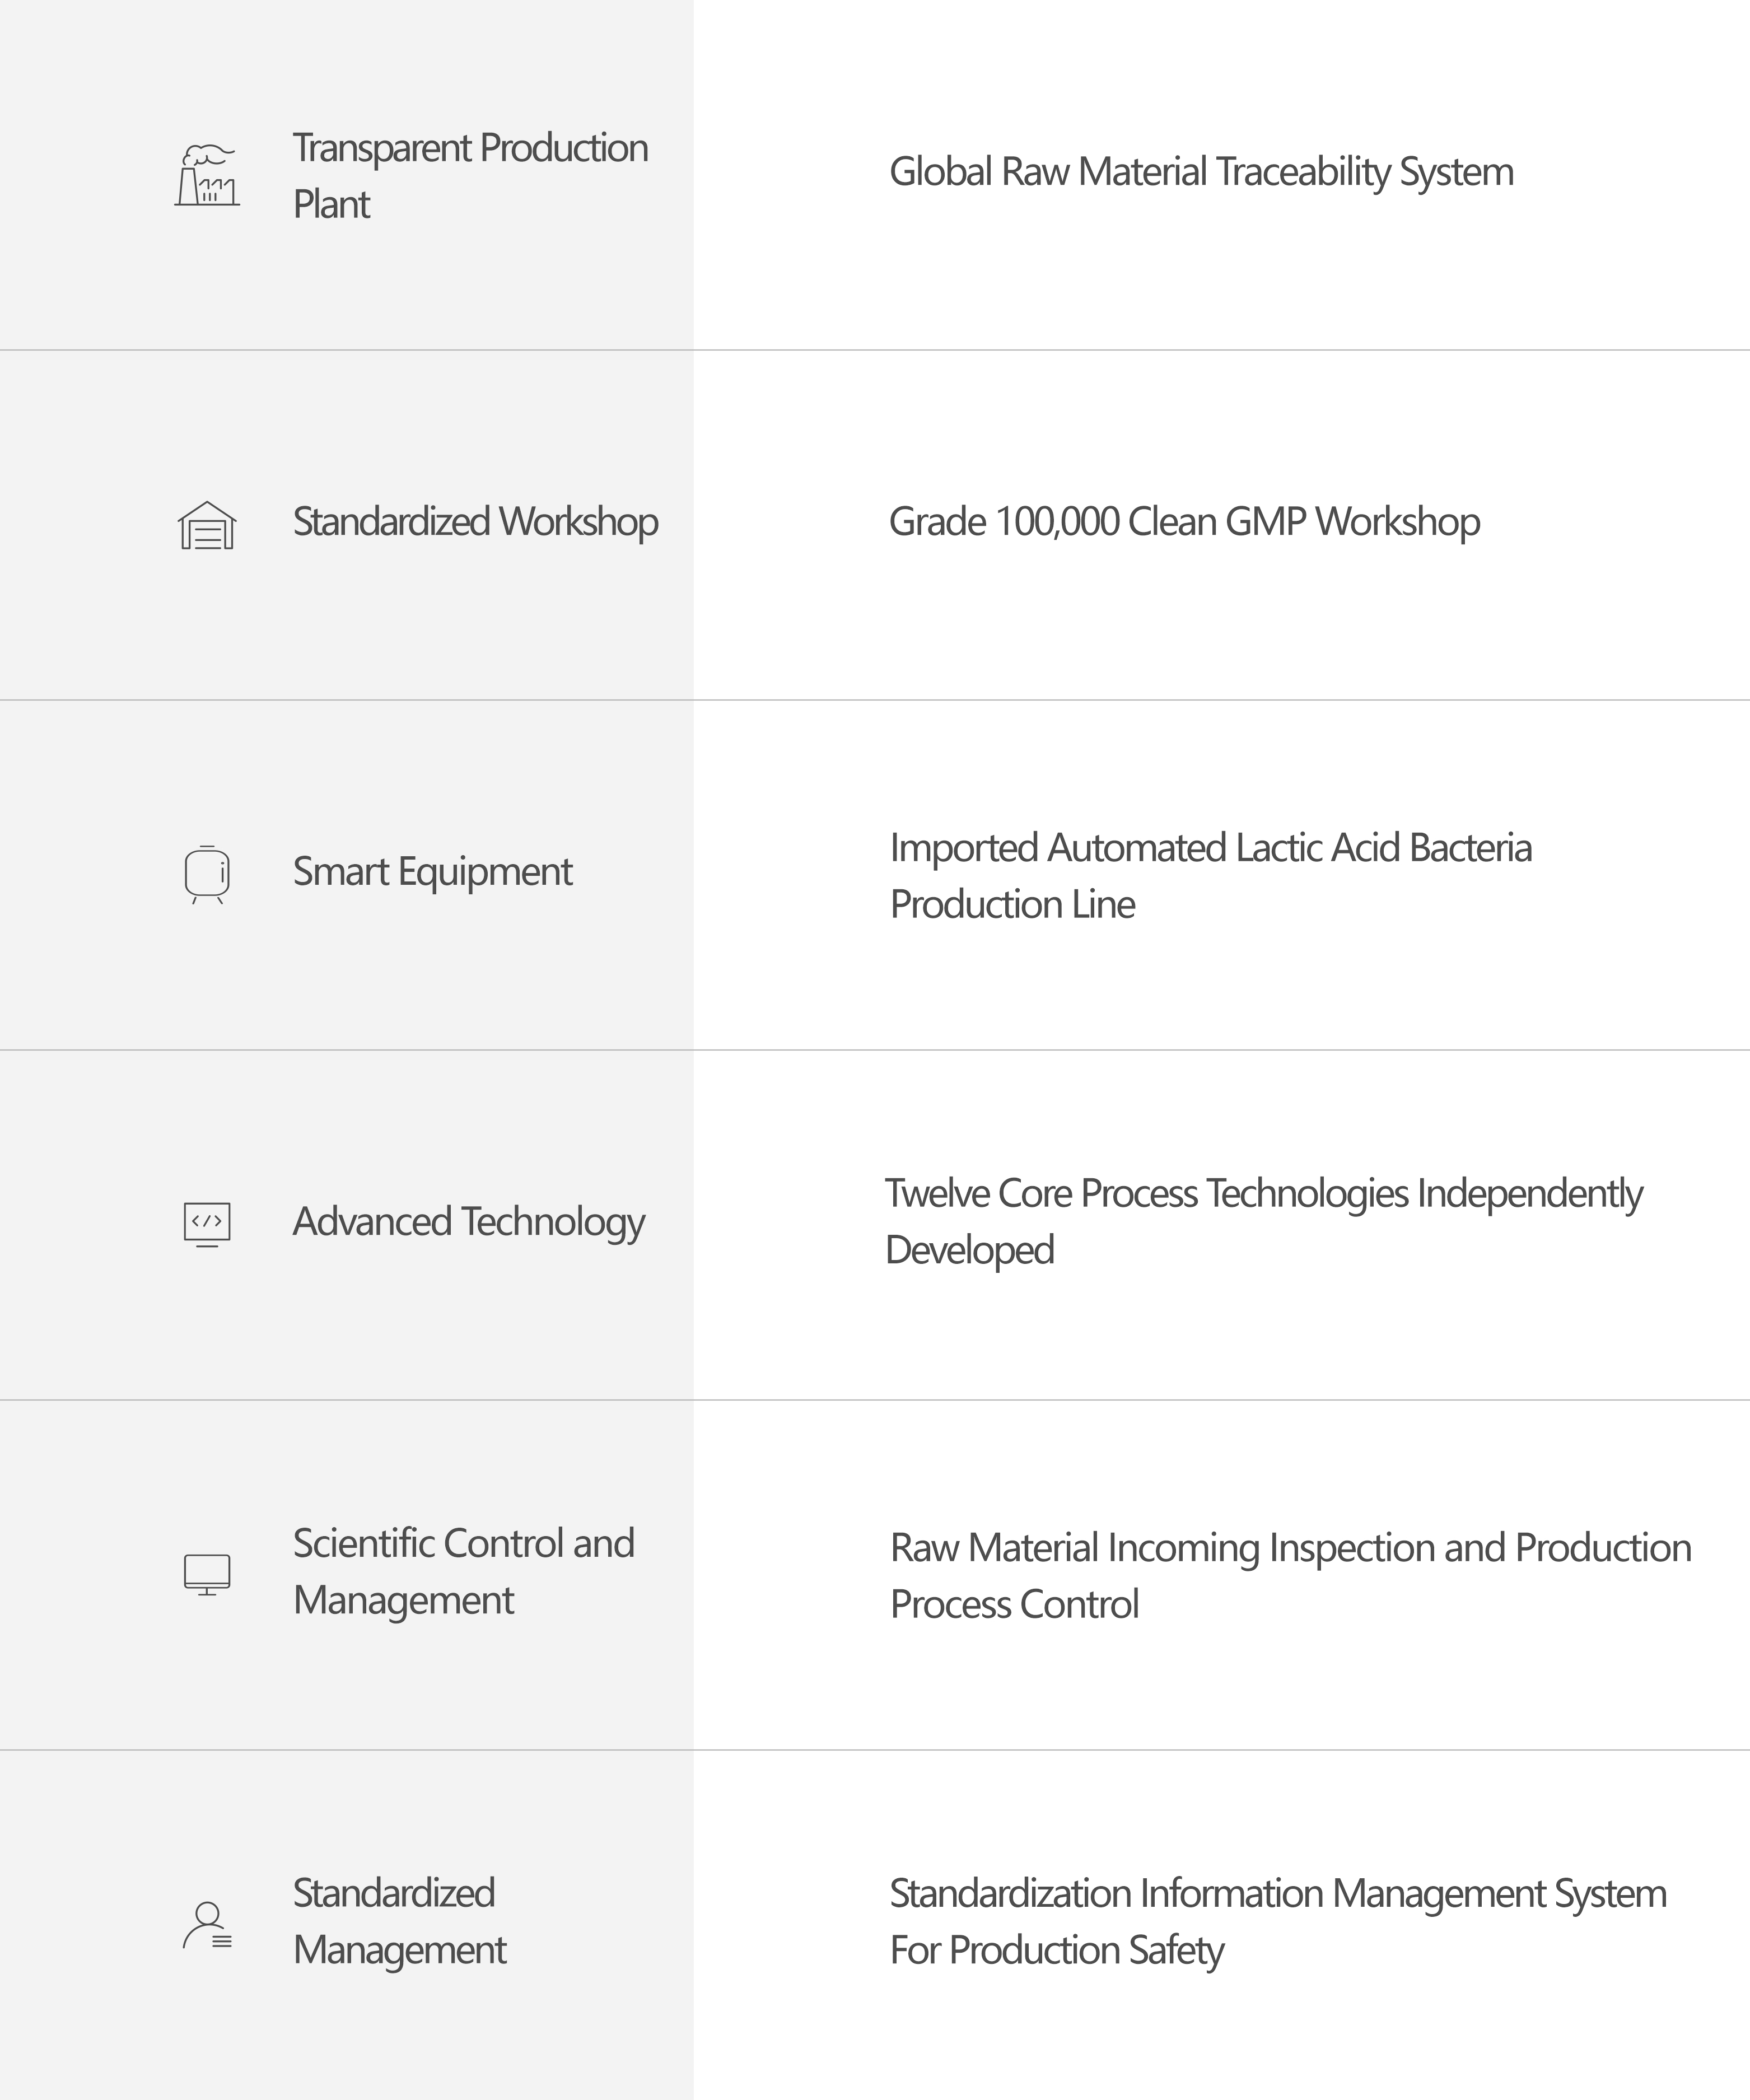The image size is (1750, 2100).
Task: Select the Transparent Production Plant label
Action: point(470,175)
